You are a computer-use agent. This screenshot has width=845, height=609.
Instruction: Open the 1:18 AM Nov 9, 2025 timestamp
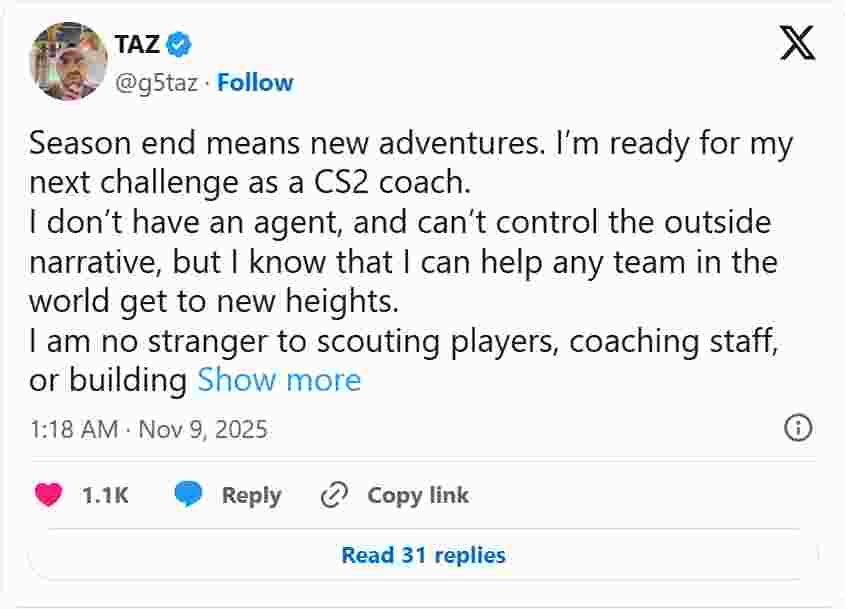pyautogui.click(x=148, y=430)
